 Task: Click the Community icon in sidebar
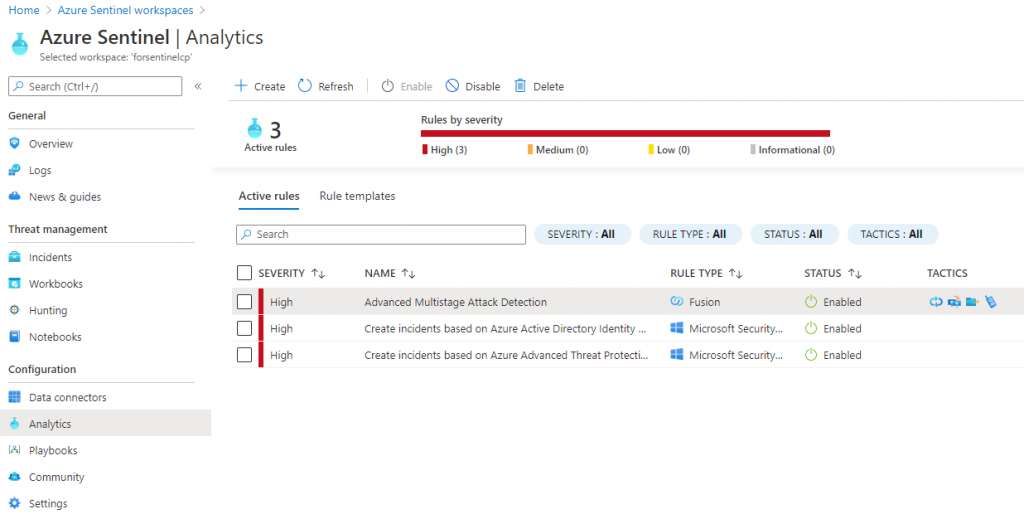click(x=14, y=477)
